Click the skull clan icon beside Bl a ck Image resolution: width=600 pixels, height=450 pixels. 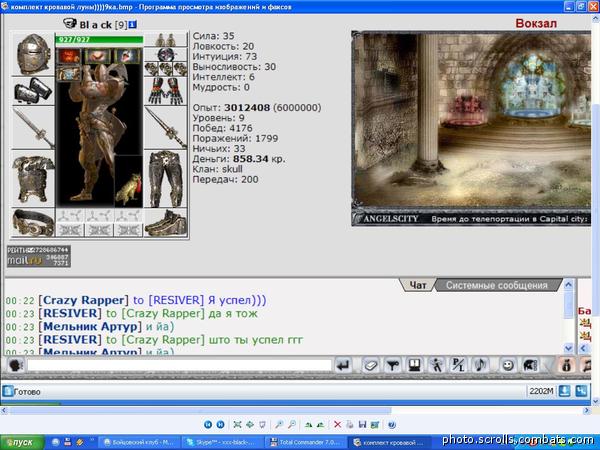click(x=70, y=23)
